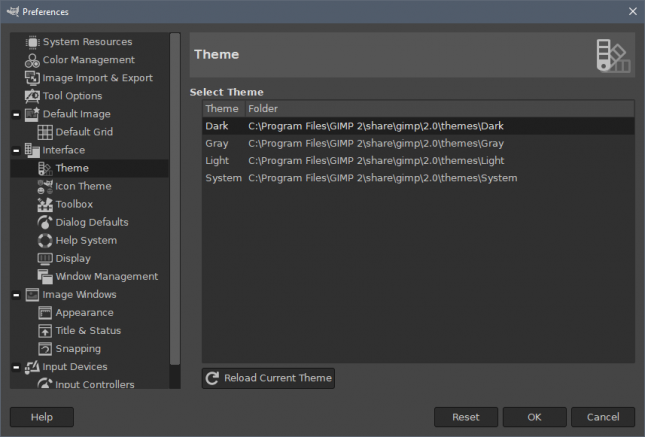Image resolution: width=645 pixels, height=437 pixels.
Task: Click the Image Import & Export icon
Action: (x=32, y=78)
